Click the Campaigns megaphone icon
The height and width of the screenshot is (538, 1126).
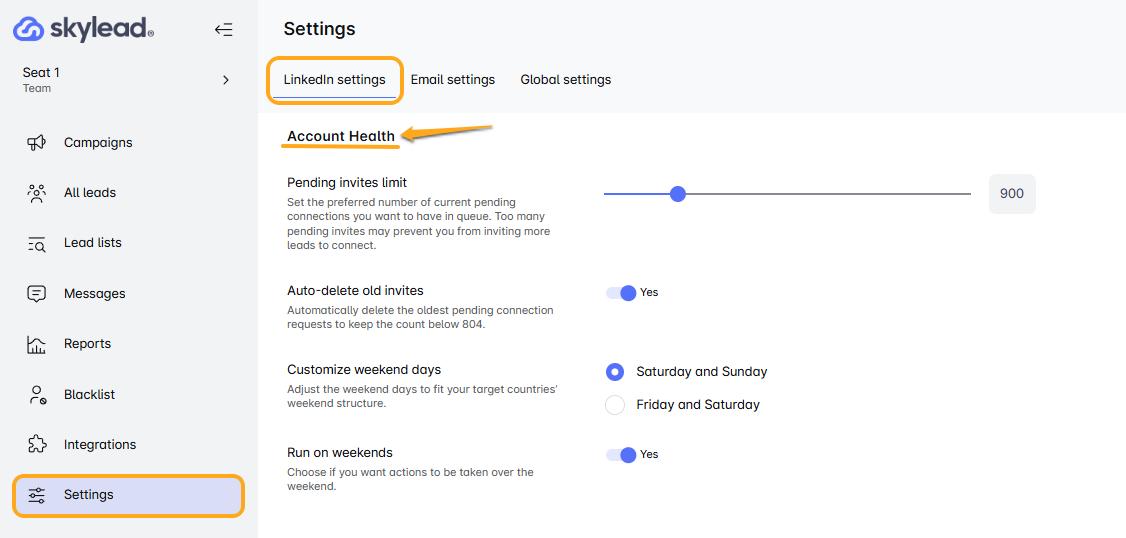pyautogui.click(x=37, y=143)
